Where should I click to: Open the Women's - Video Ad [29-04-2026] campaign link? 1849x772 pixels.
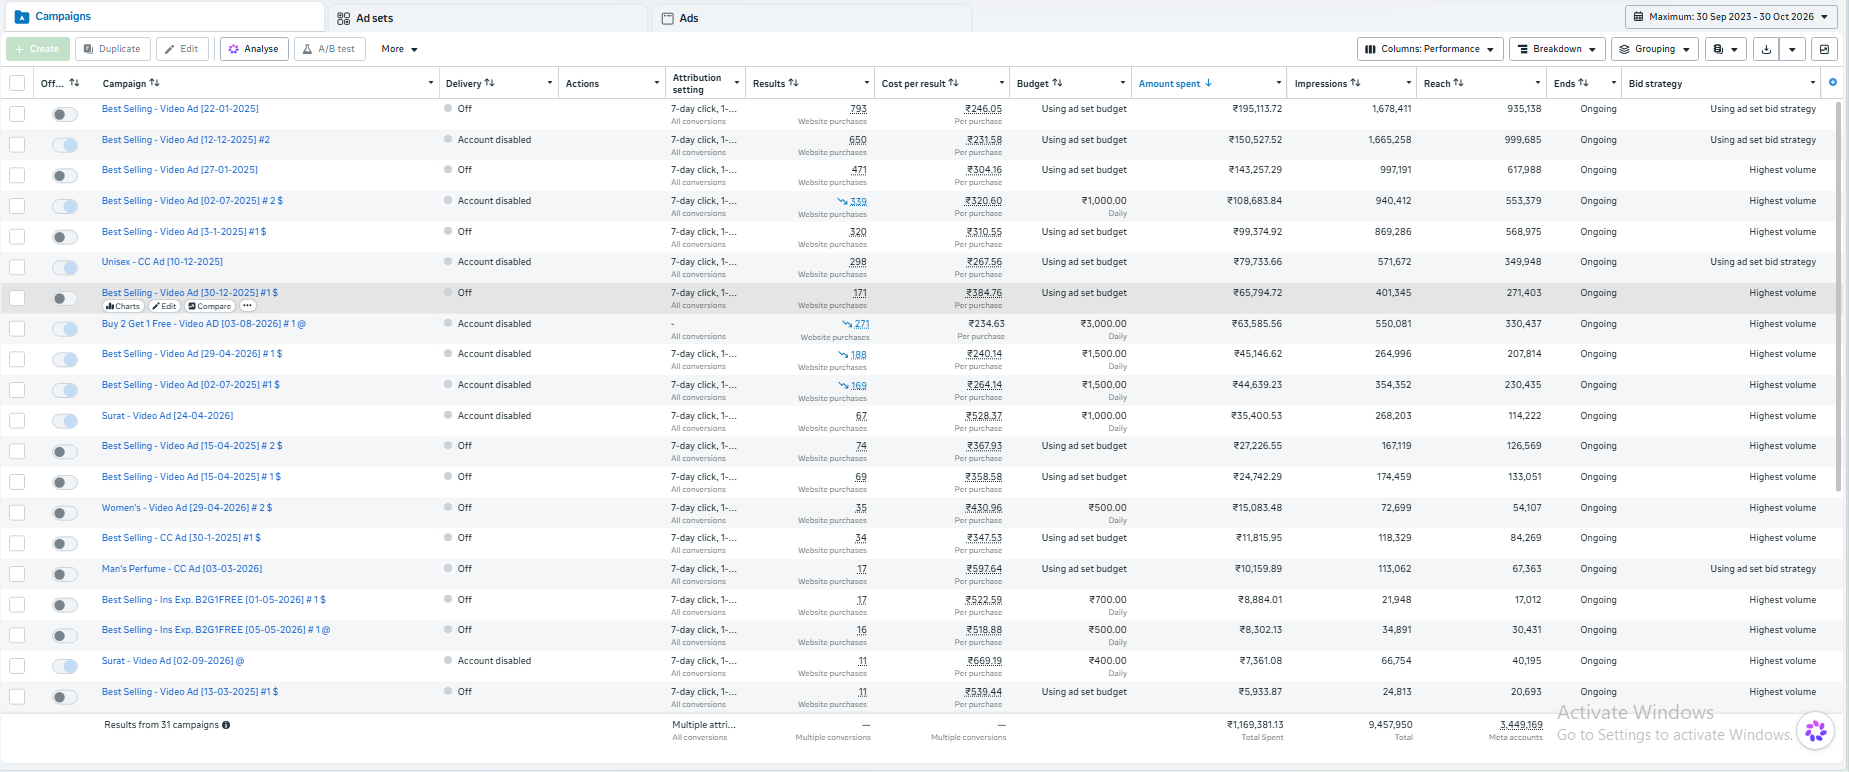[x=187, y=508]
